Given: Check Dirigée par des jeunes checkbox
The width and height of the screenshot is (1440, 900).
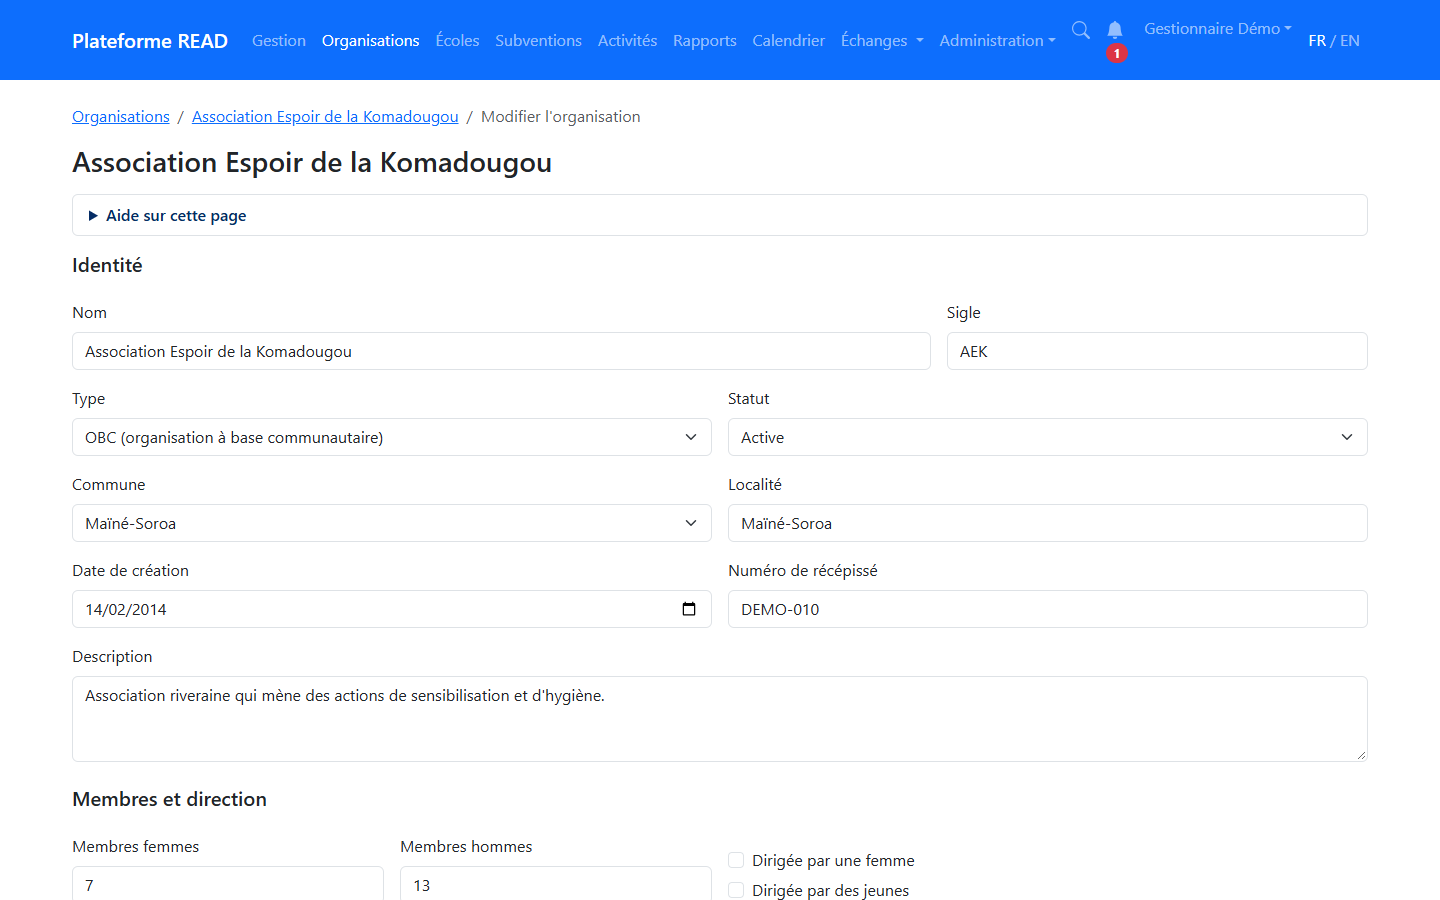Looking at the screenshot, I should 736,890.
